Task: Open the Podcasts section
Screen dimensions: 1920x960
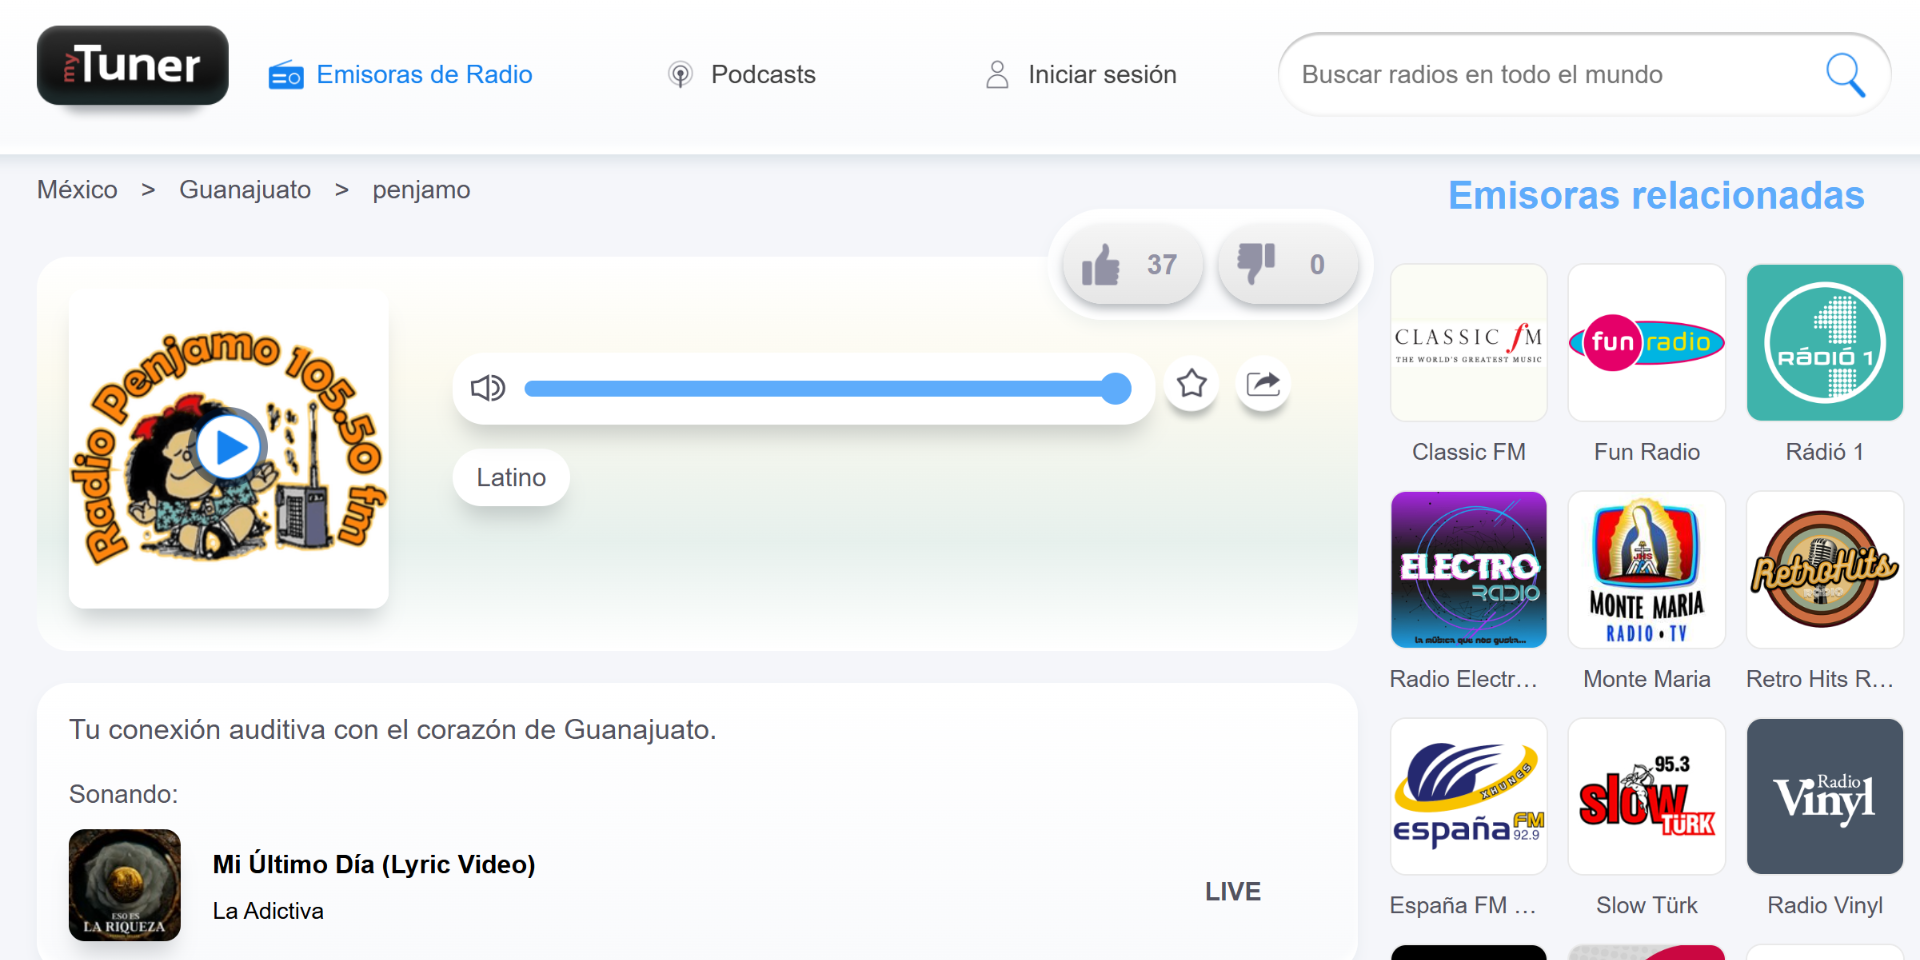Action: coord(763,74)
